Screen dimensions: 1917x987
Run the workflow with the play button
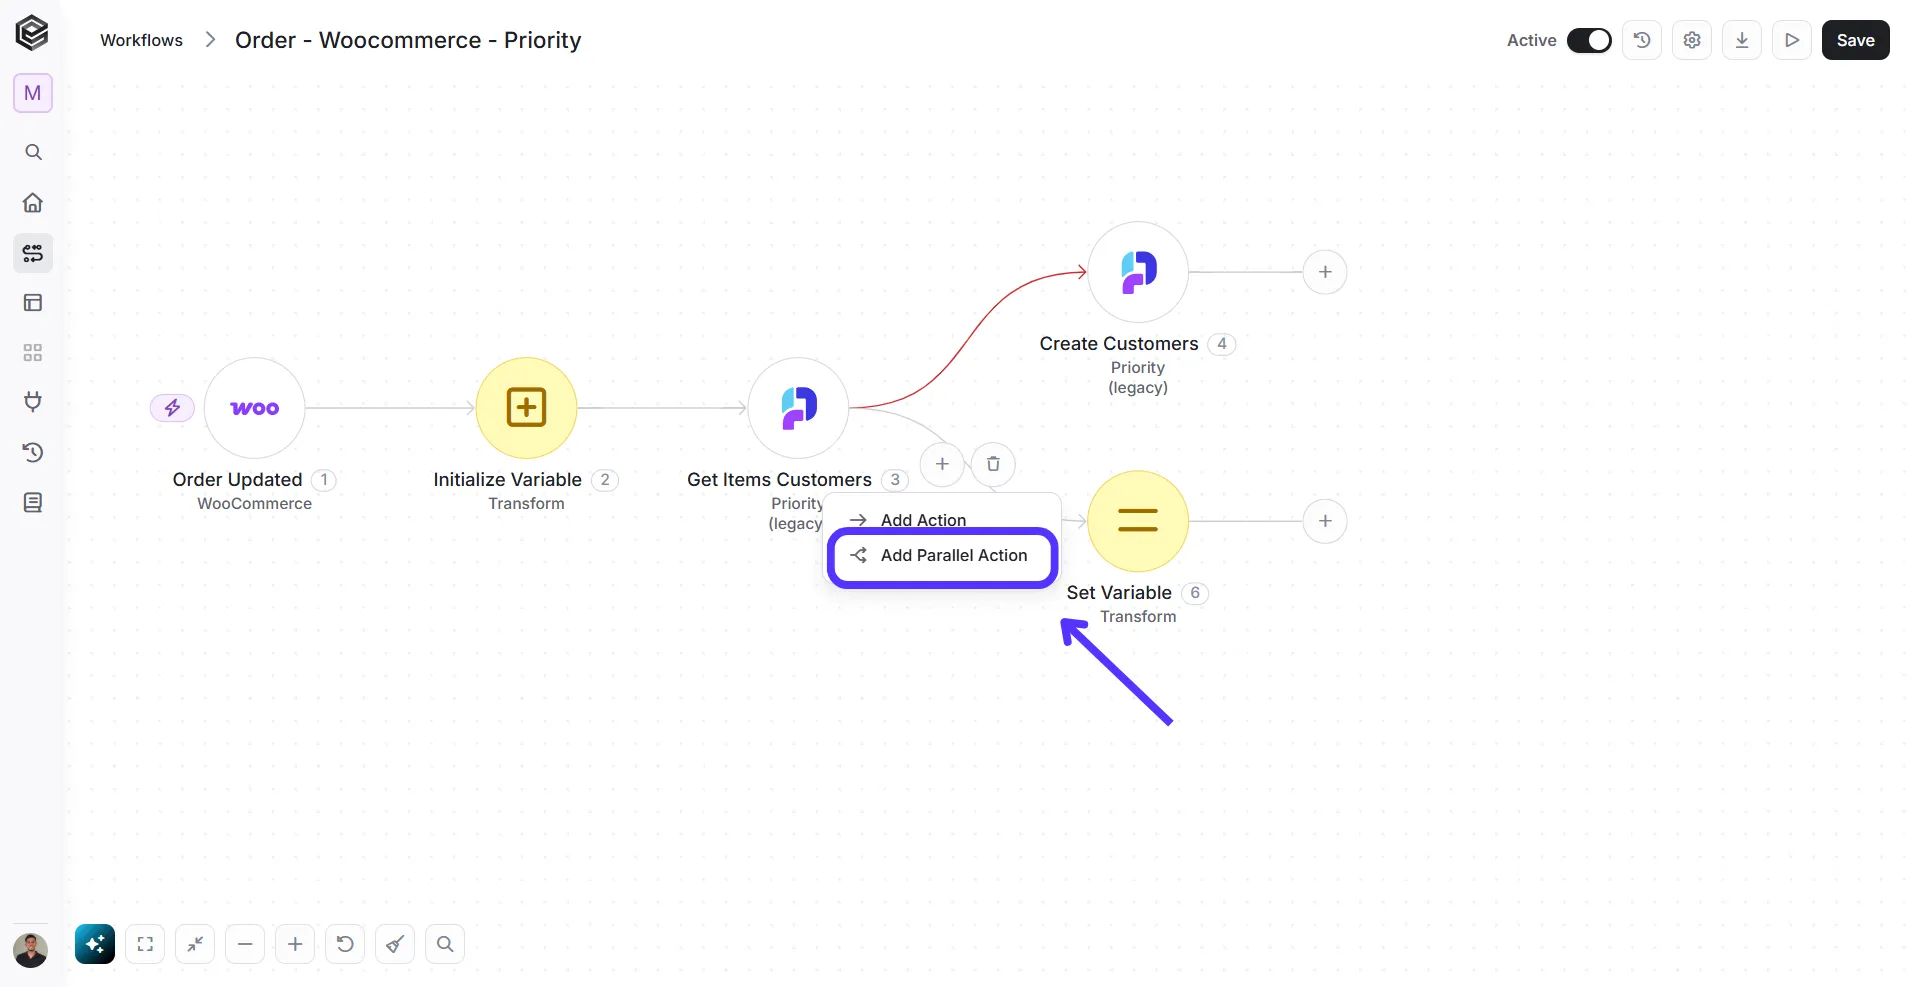coord(1792,40)
